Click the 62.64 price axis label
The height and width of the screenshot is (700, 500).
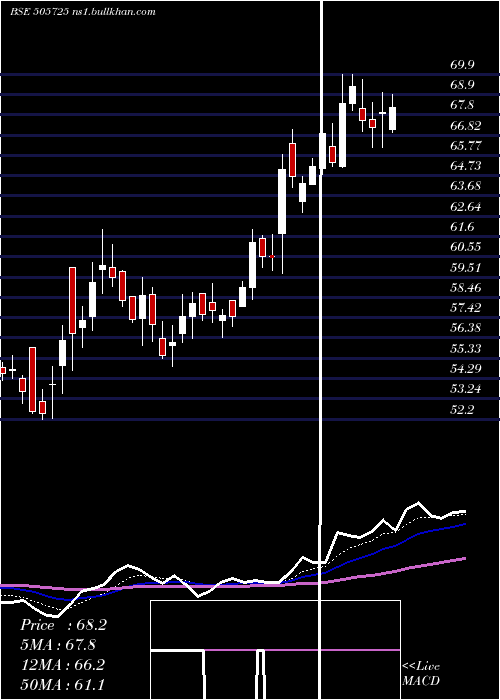coord(466,206)
